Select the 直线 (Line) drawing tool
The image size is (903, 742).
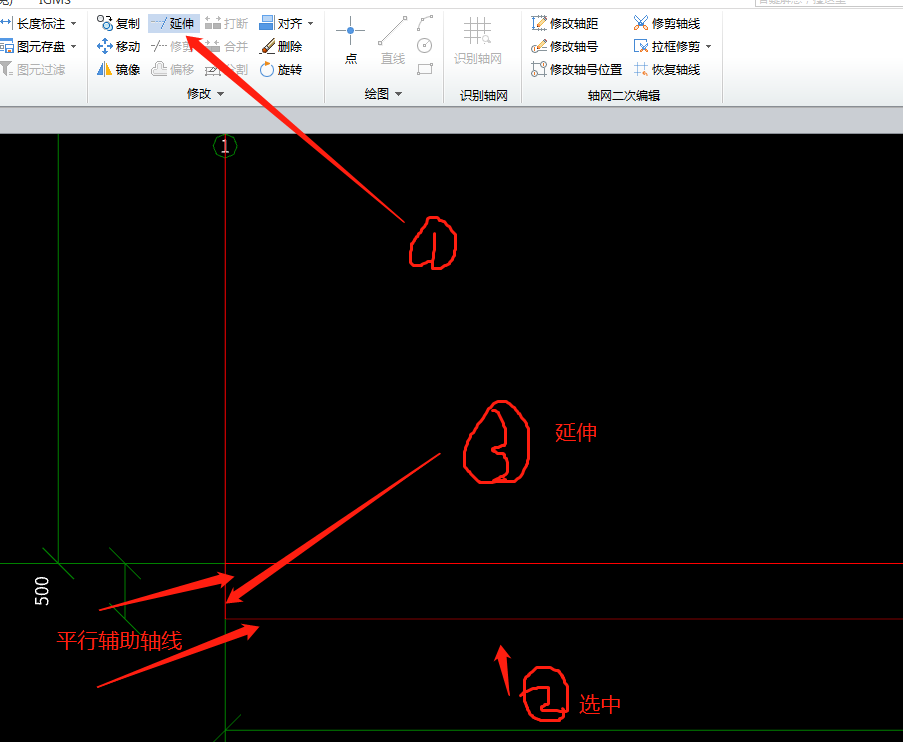point(393,39)
